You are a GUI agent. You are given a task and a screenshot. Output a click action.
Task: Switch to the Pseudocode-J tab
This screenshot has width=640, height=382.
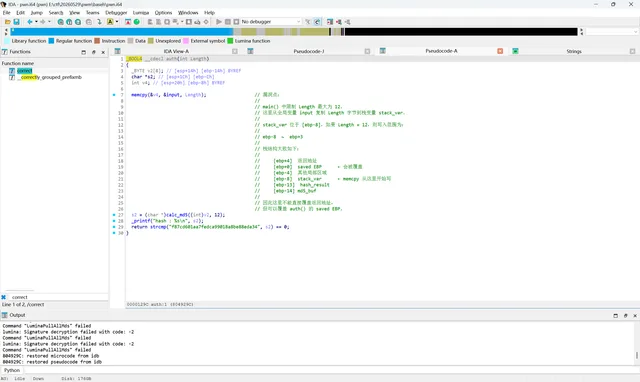click(309, 51)
